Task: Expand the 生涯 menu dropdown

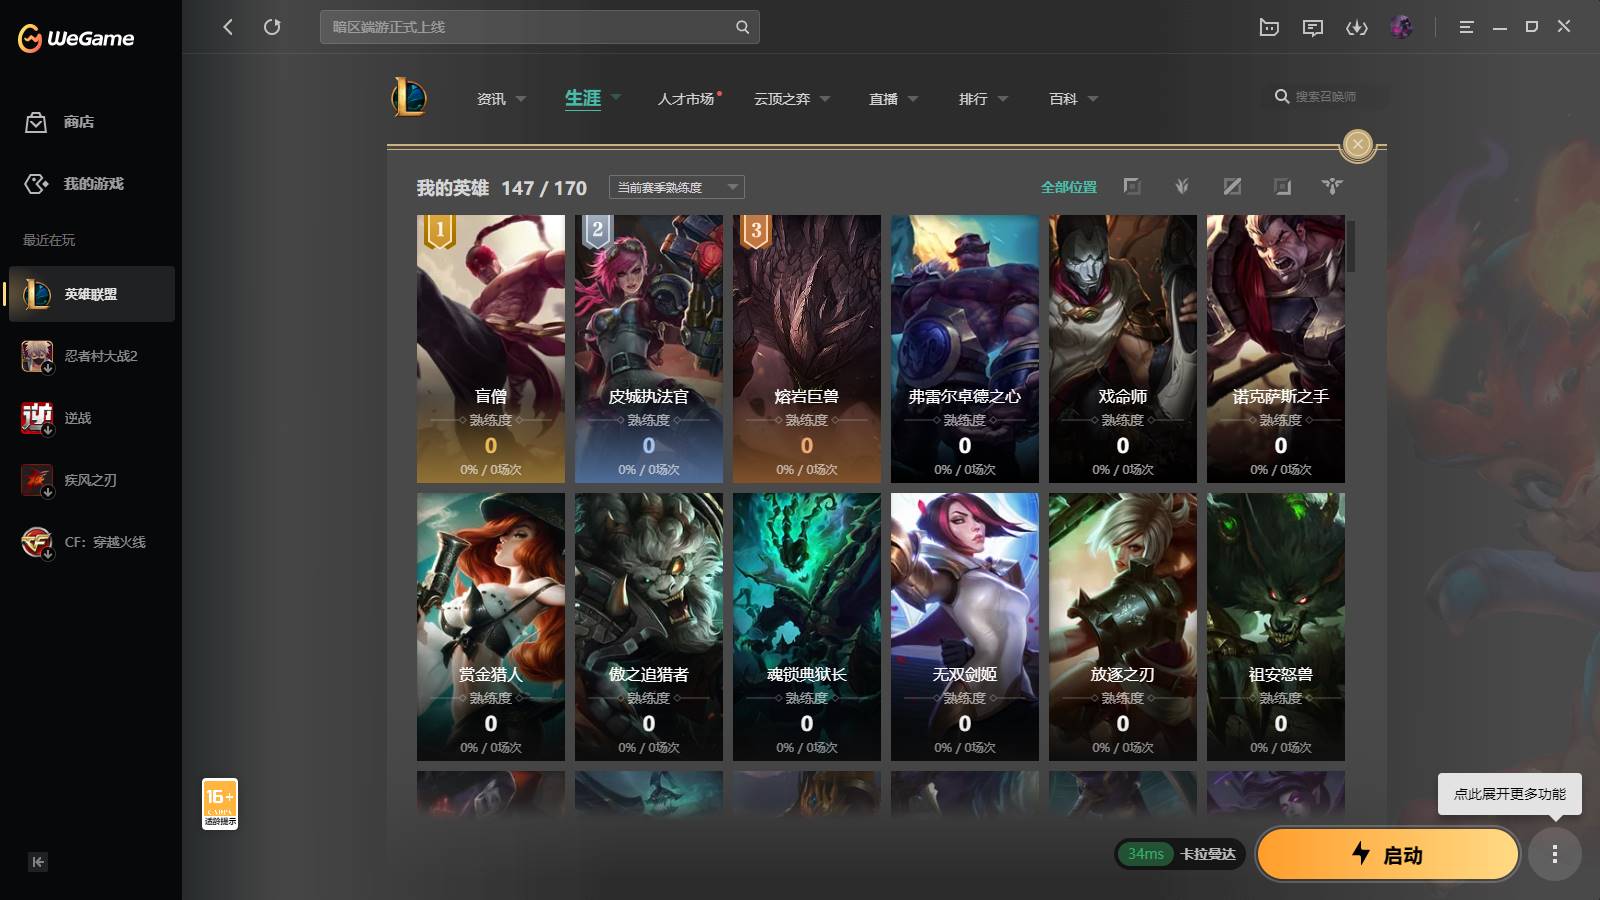Action: point(616,98)
